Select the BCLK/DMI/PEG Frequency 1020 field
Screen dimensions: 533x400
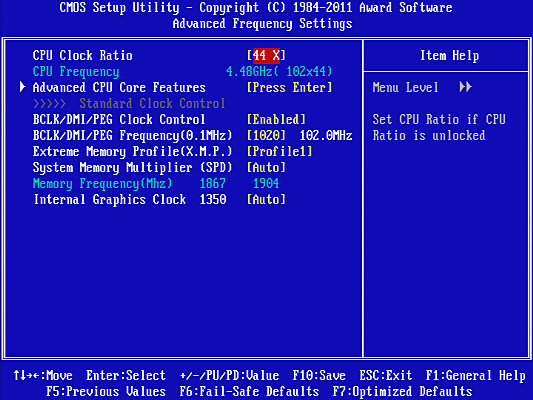pyautogui.click(x=266, y=135)
